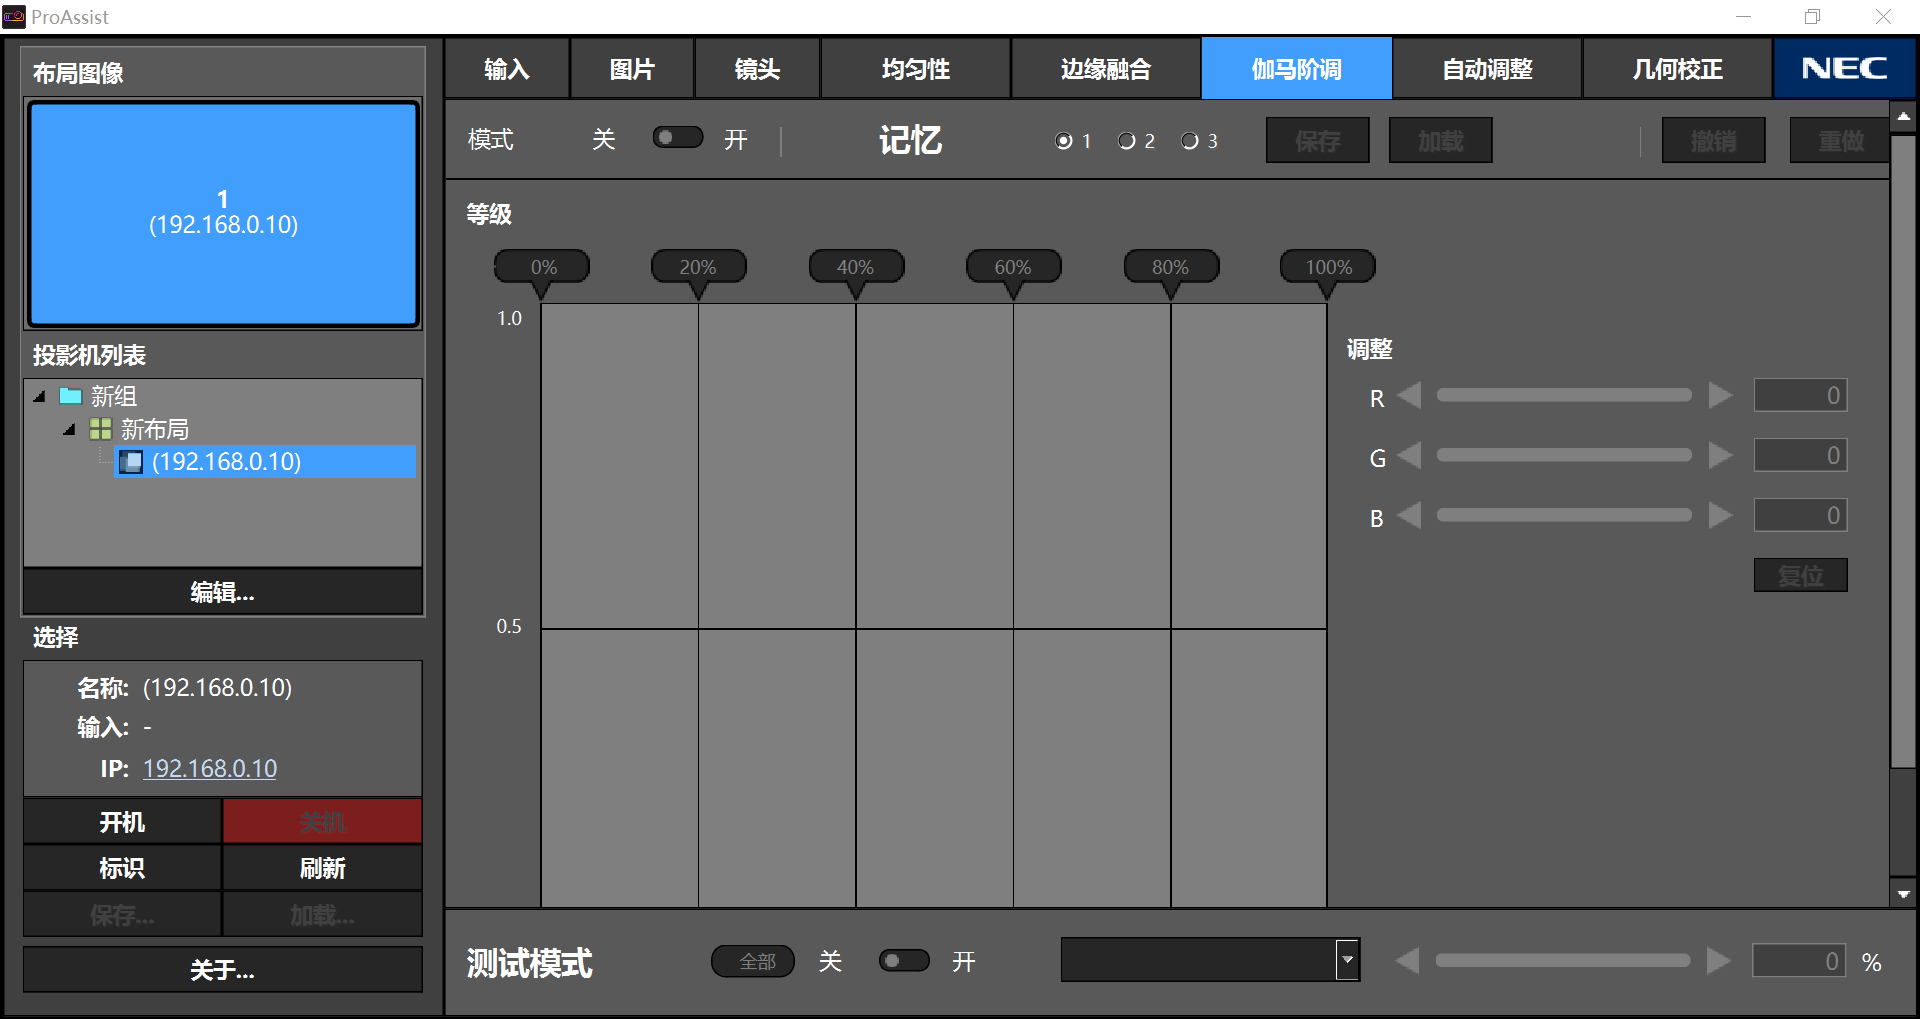1920x1019 pixels.
Task: Switch to the 边缘融合 tab
Action: (1105, 69)
